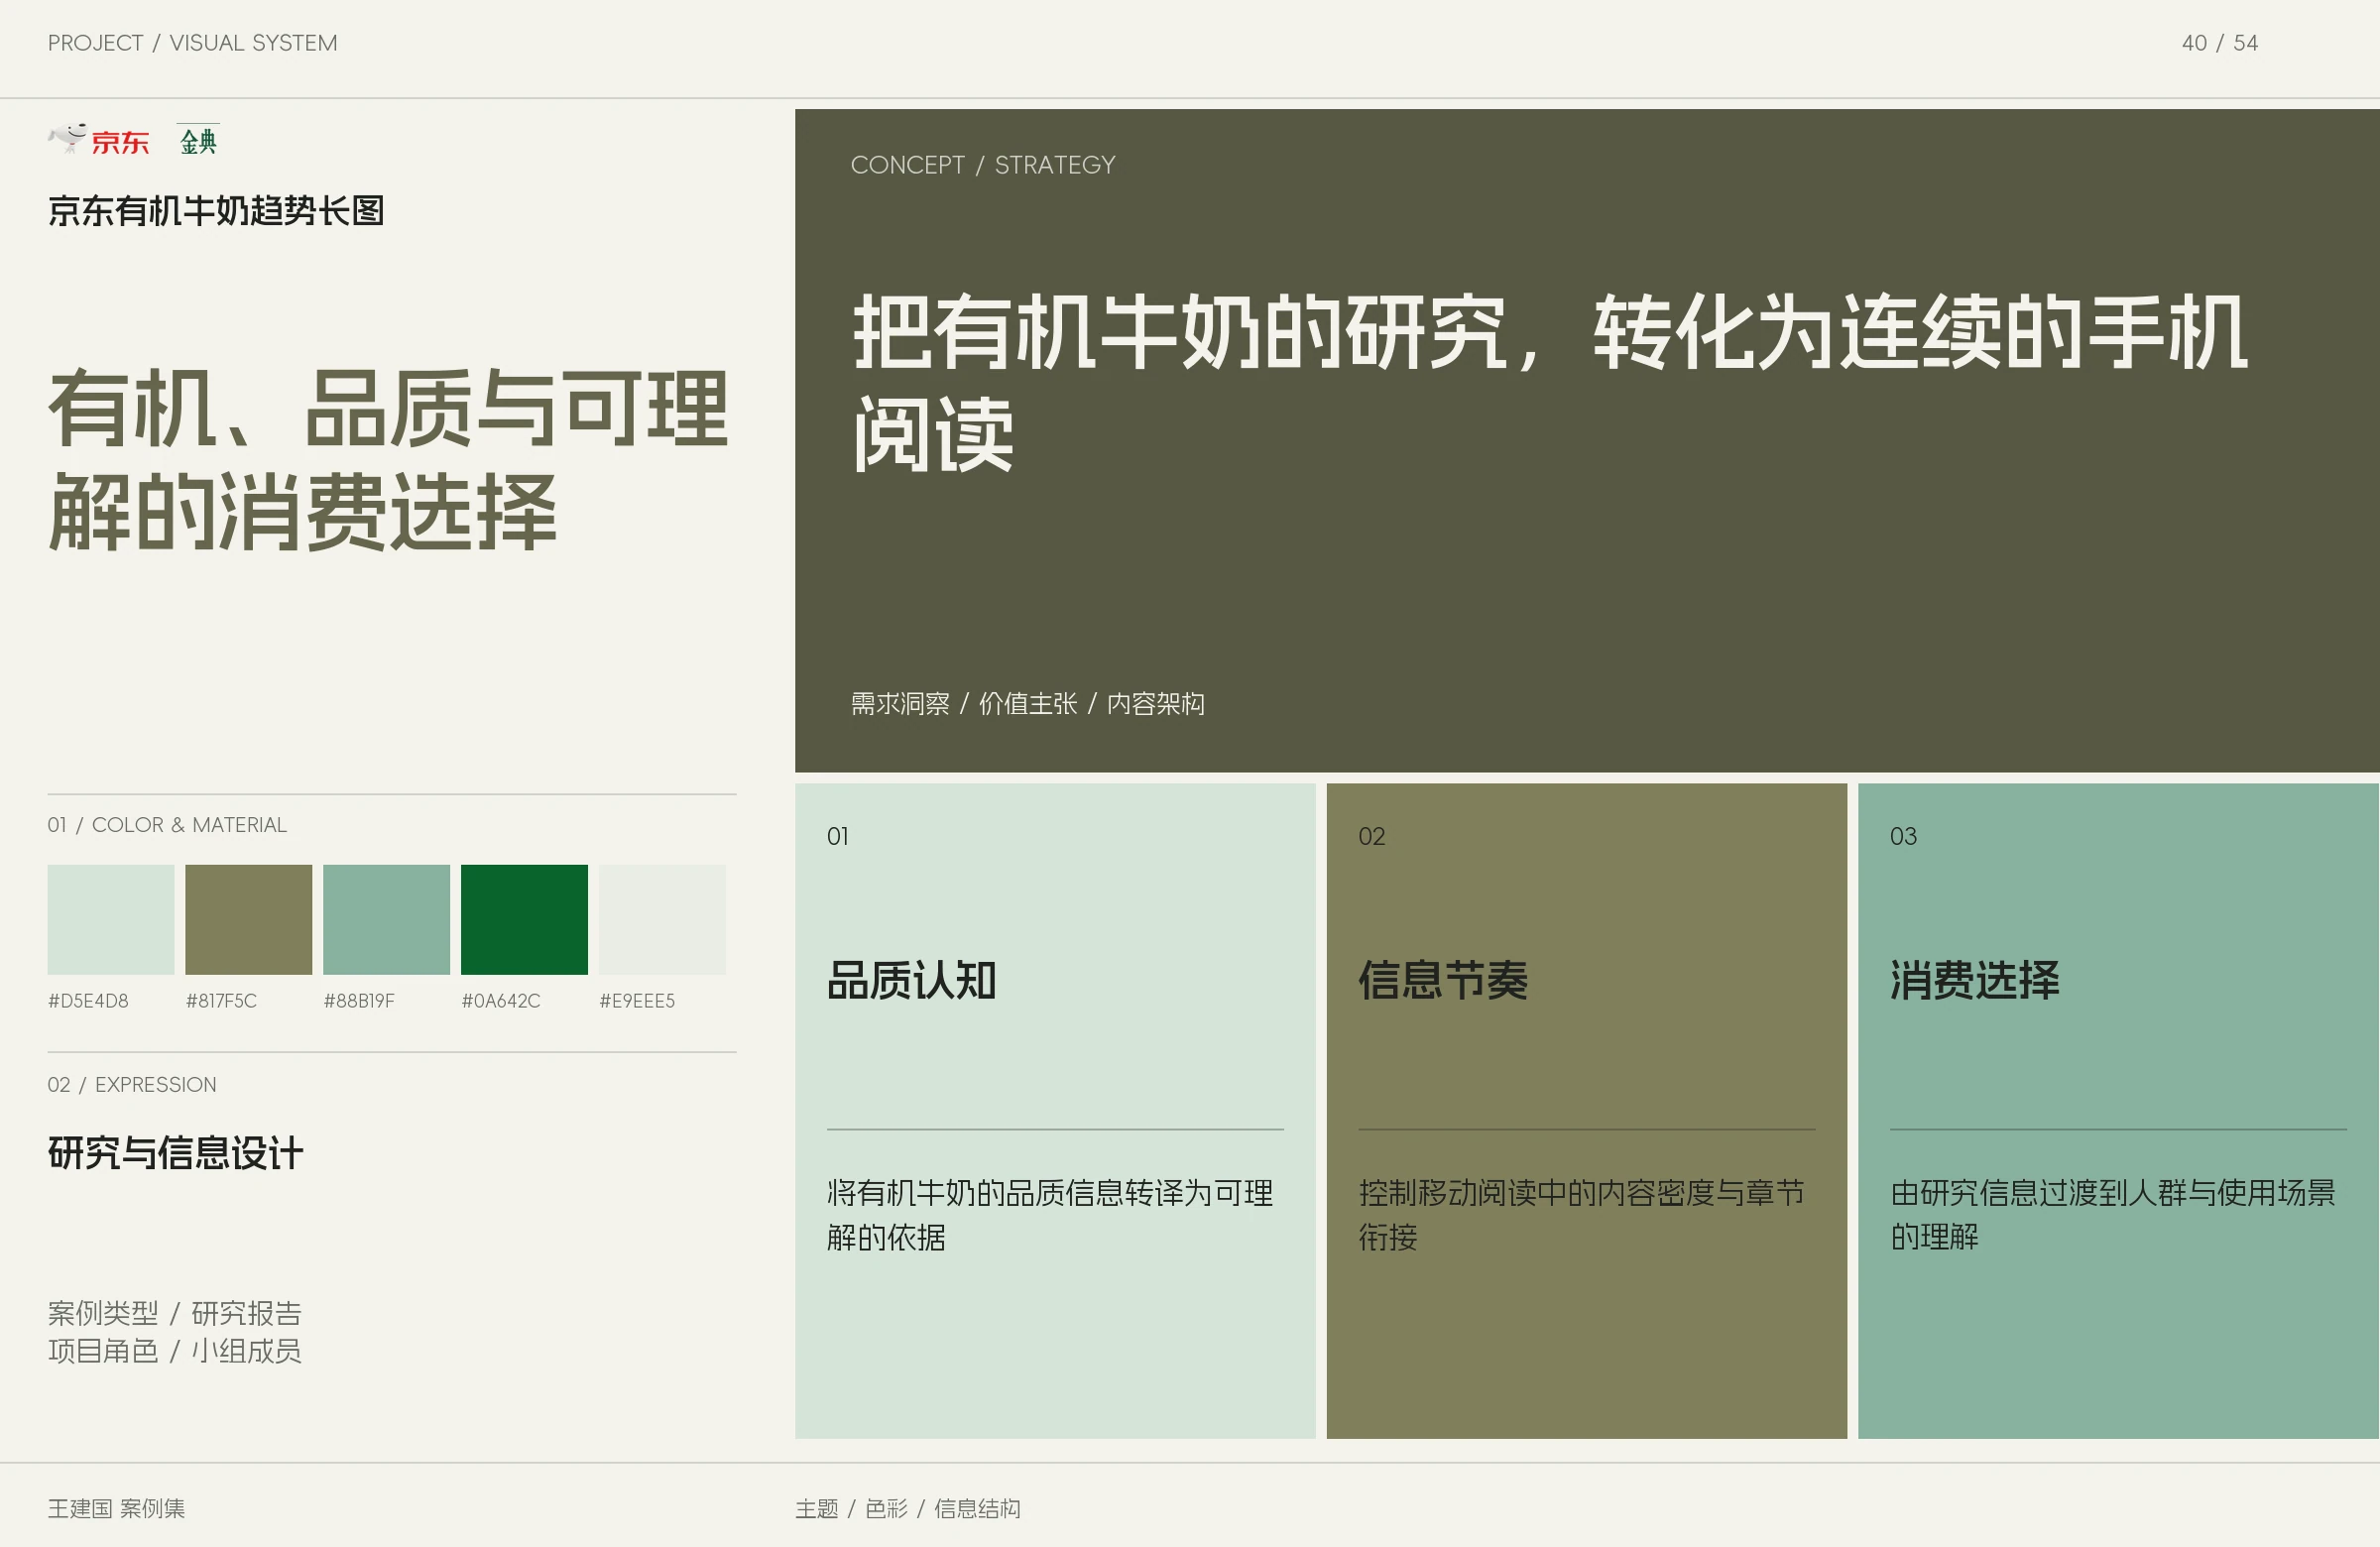Click the footer text 主题 / 色彩 / 信息结构
This screenshot has height=1547, width=2380.
(x=908, y=1508)
